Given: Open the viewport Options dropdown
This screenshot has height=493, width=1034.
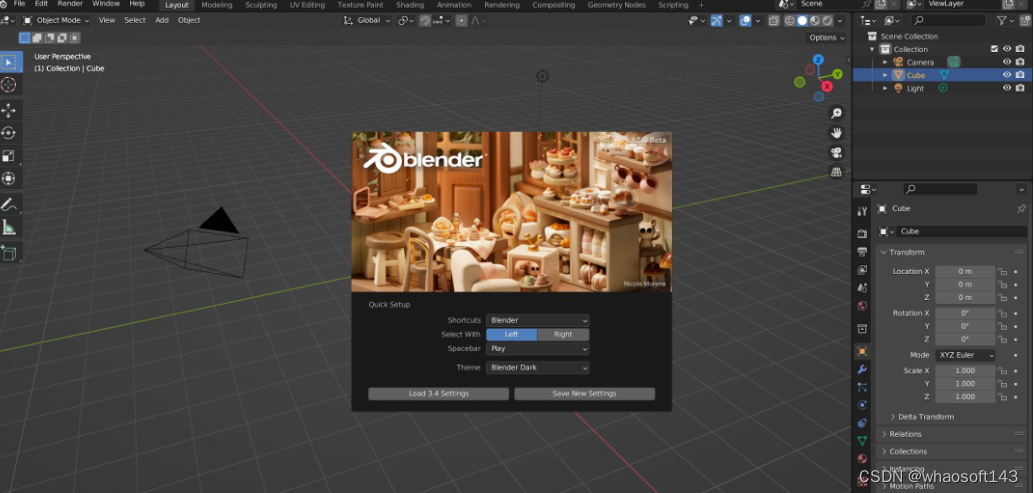Looking at the screenshot, I should [x=826, y=38].
